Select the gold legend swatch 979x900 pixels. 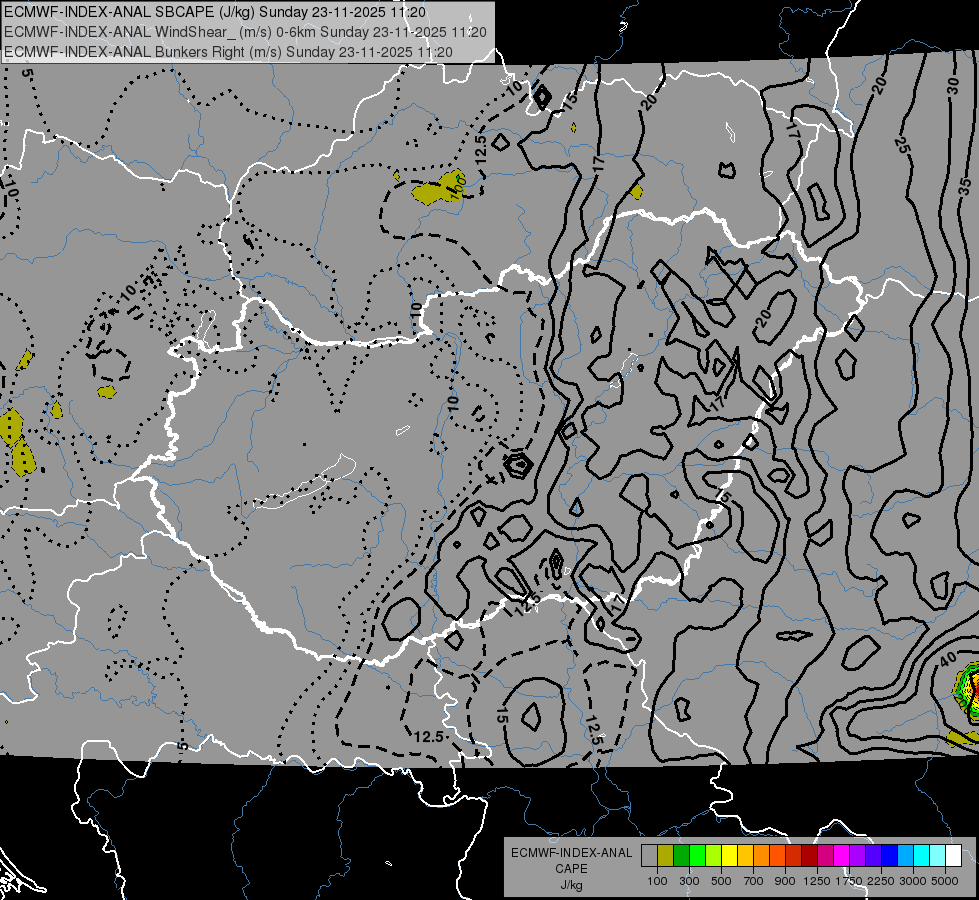point(745,856)
